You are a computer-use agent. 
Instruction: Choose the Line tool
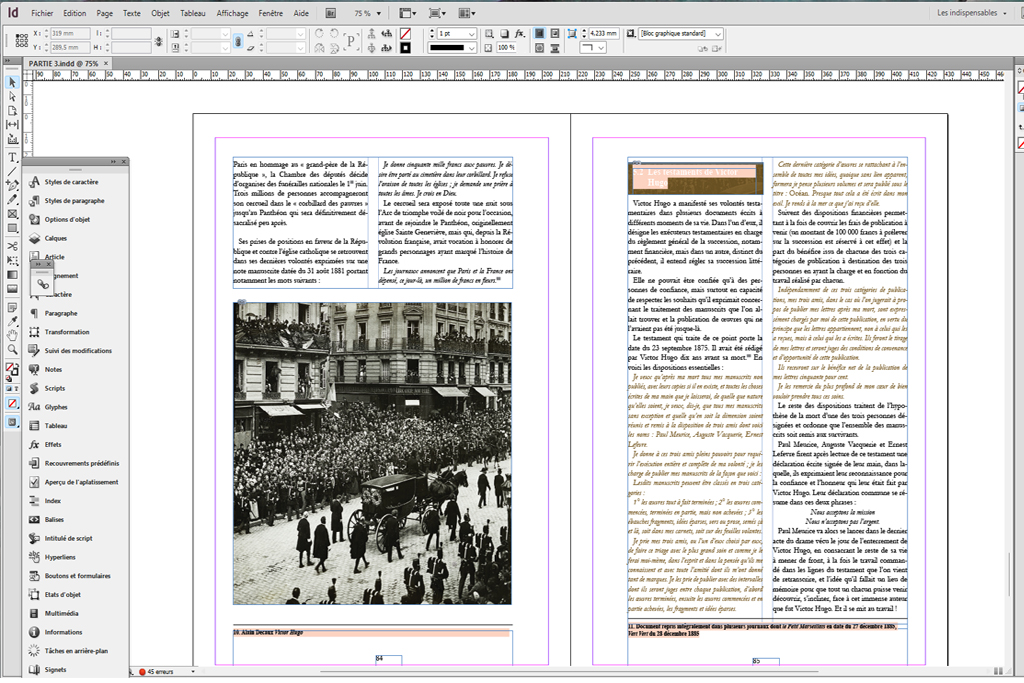12,172
